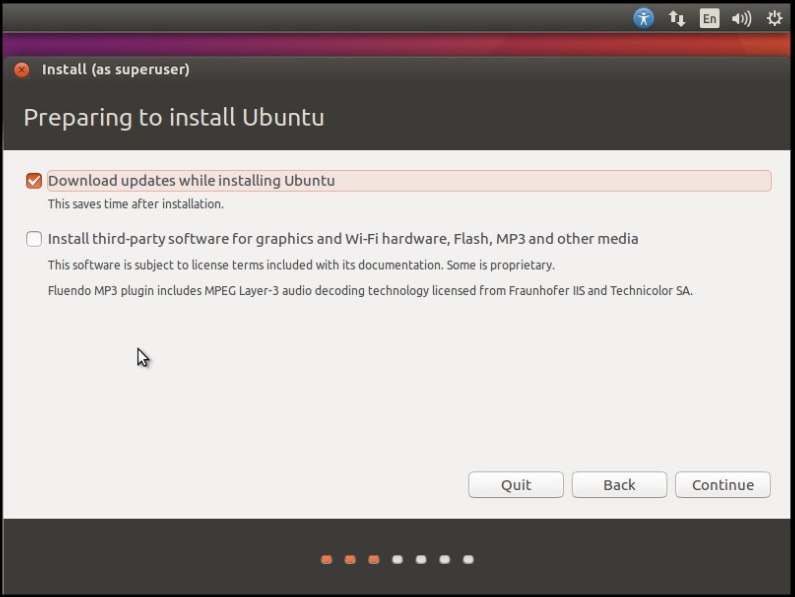Enable Install third-party software checkbox
The width and height of the screenshot is (795, 597).
click(34, 239)
